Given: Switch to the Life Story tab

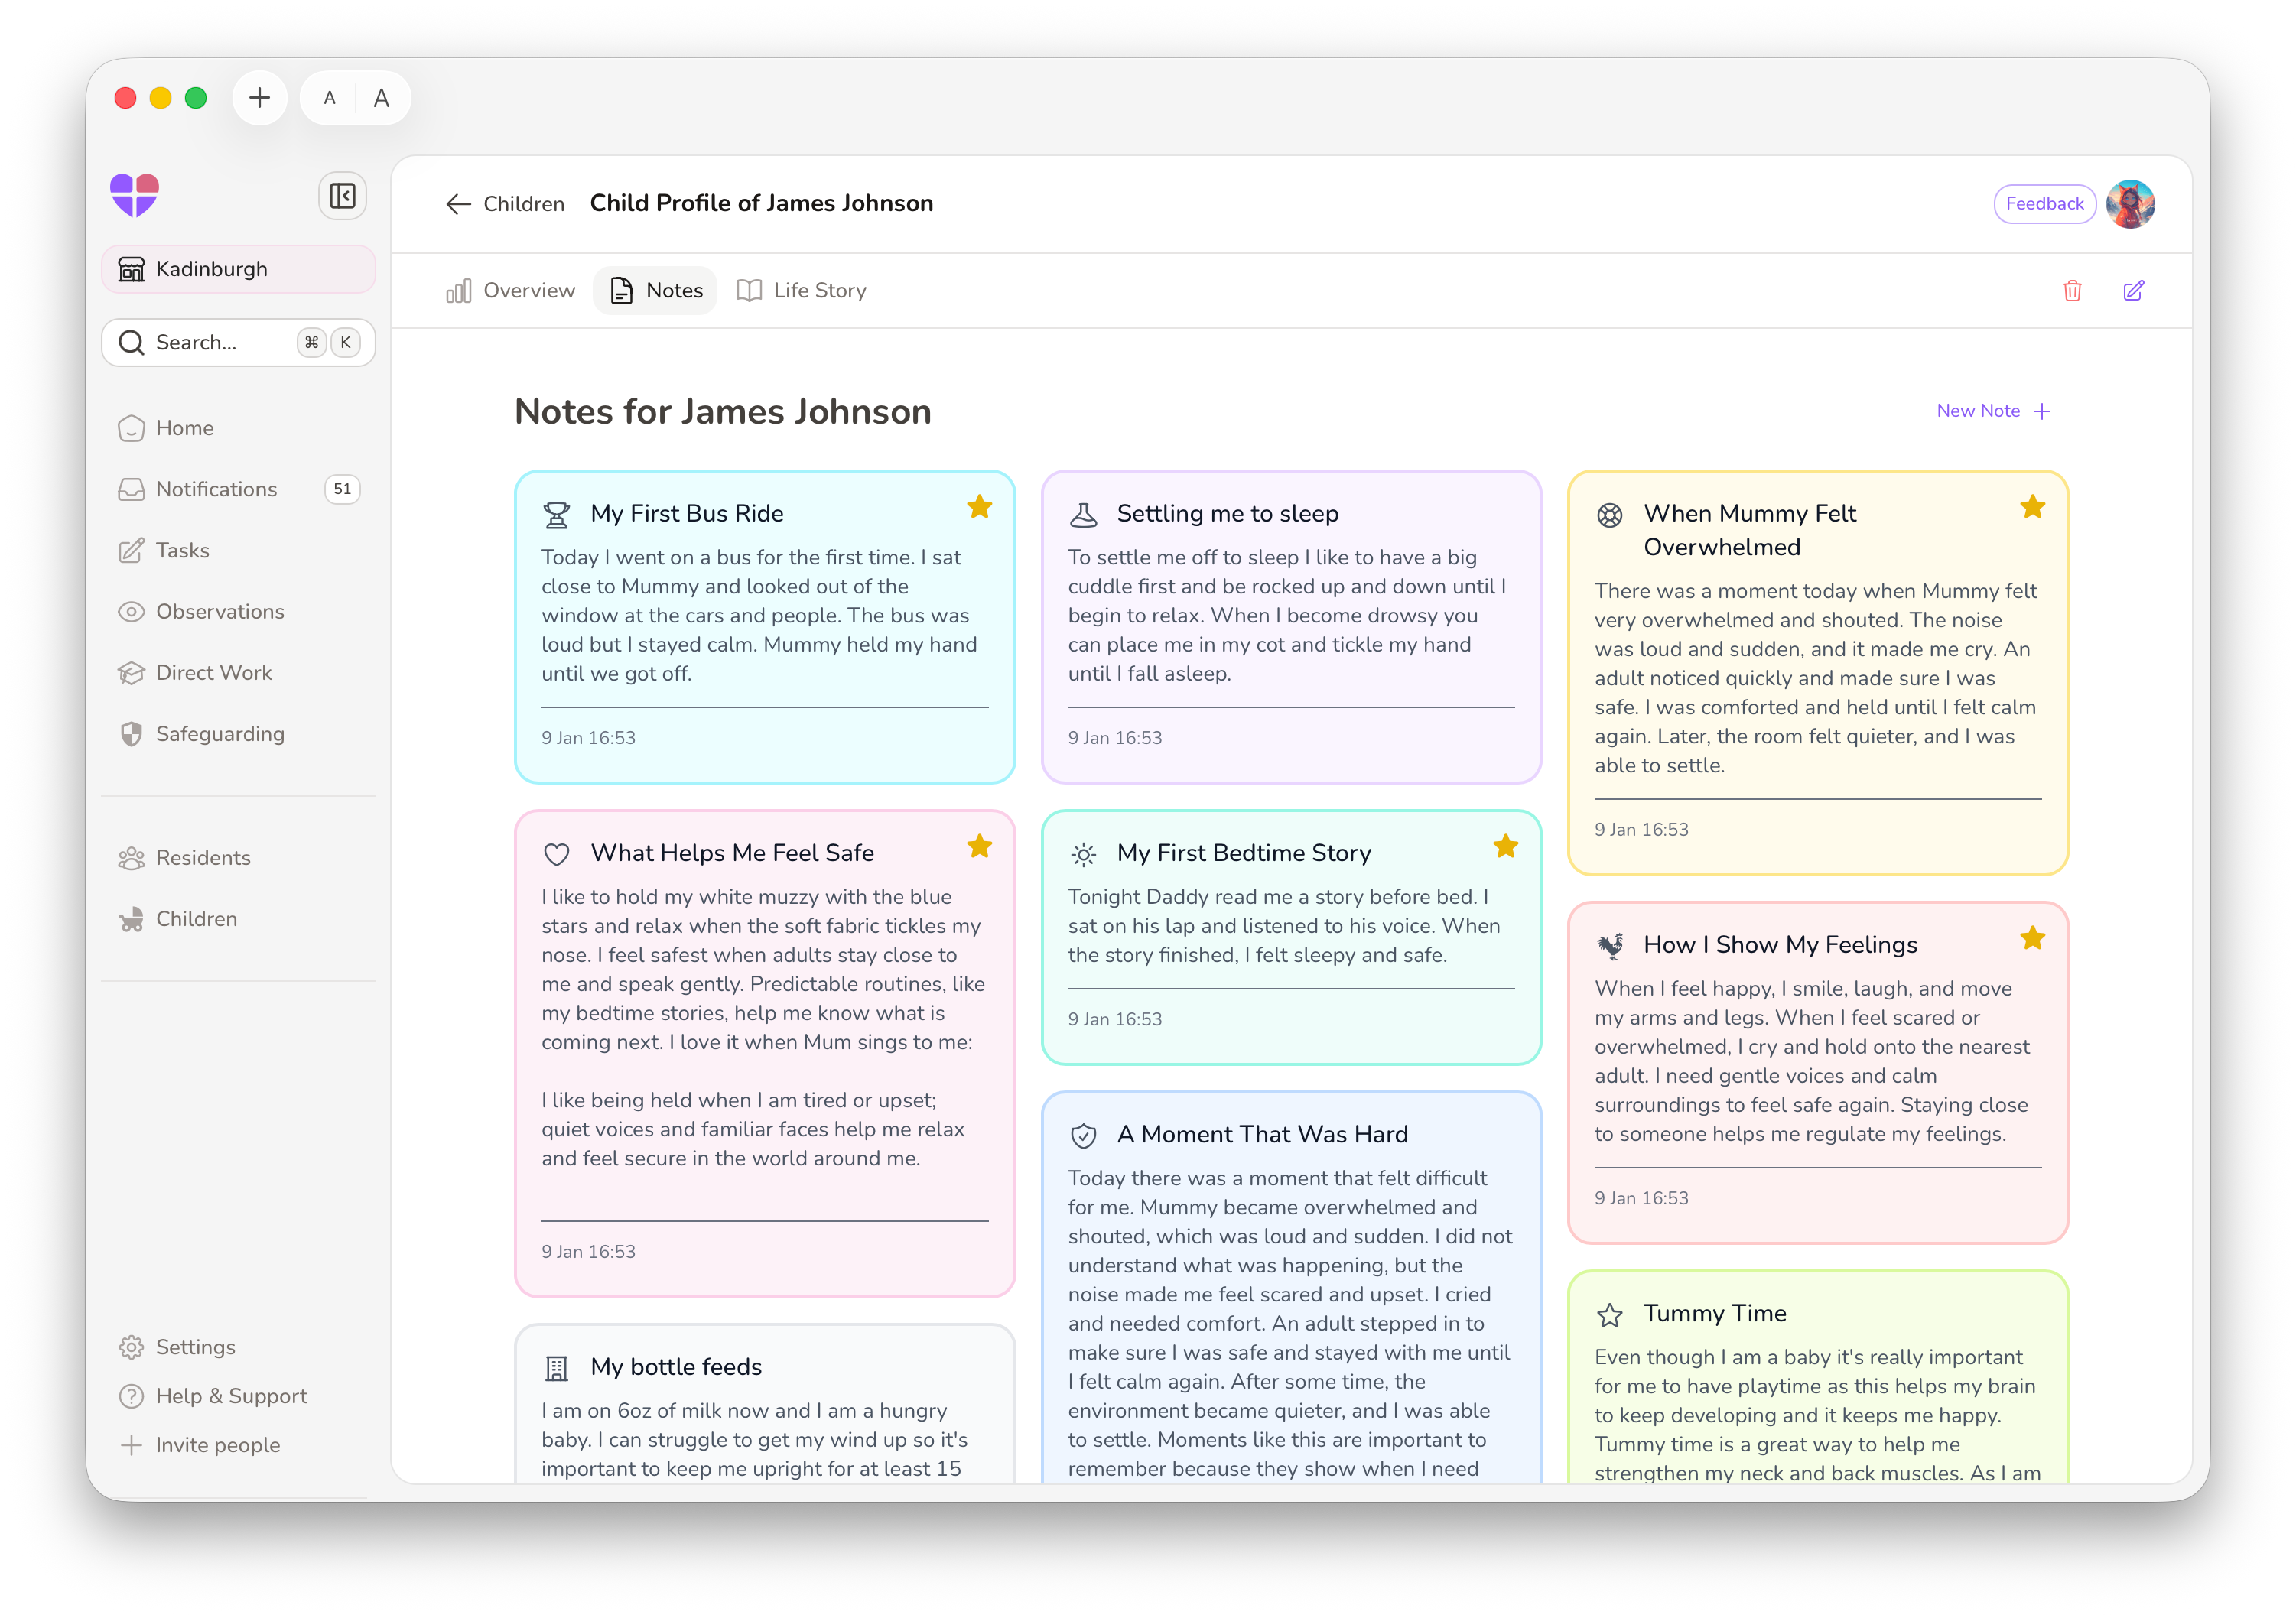Looking at the screenshot, I should pyautogui.click(x=802, y=291).
